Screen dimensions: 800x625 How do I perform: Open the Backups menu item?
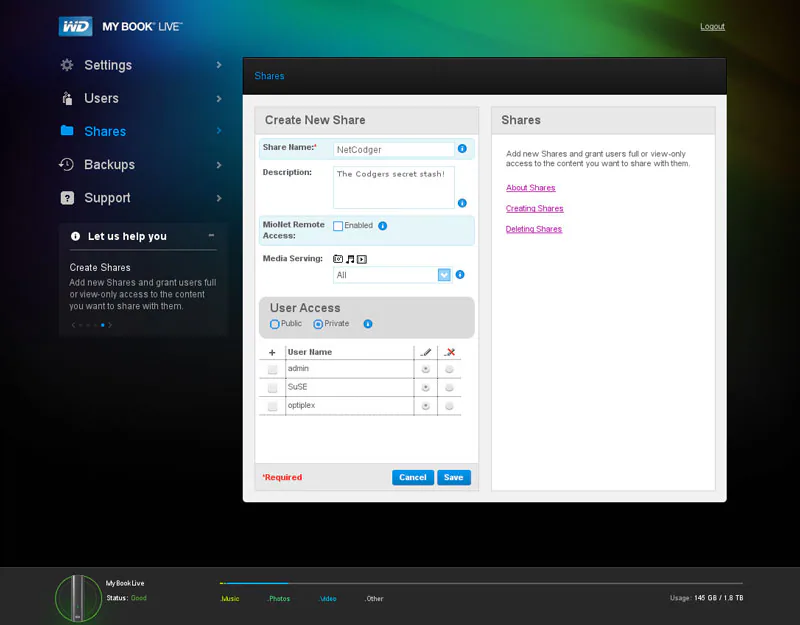coord(110,164)
